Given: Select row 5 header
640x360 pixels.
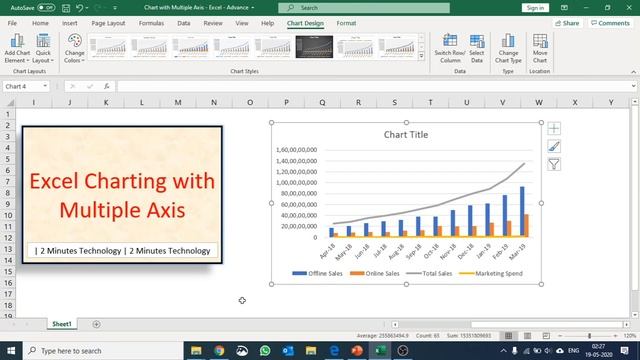Looking at the screenshot, I should pos(7,159).
